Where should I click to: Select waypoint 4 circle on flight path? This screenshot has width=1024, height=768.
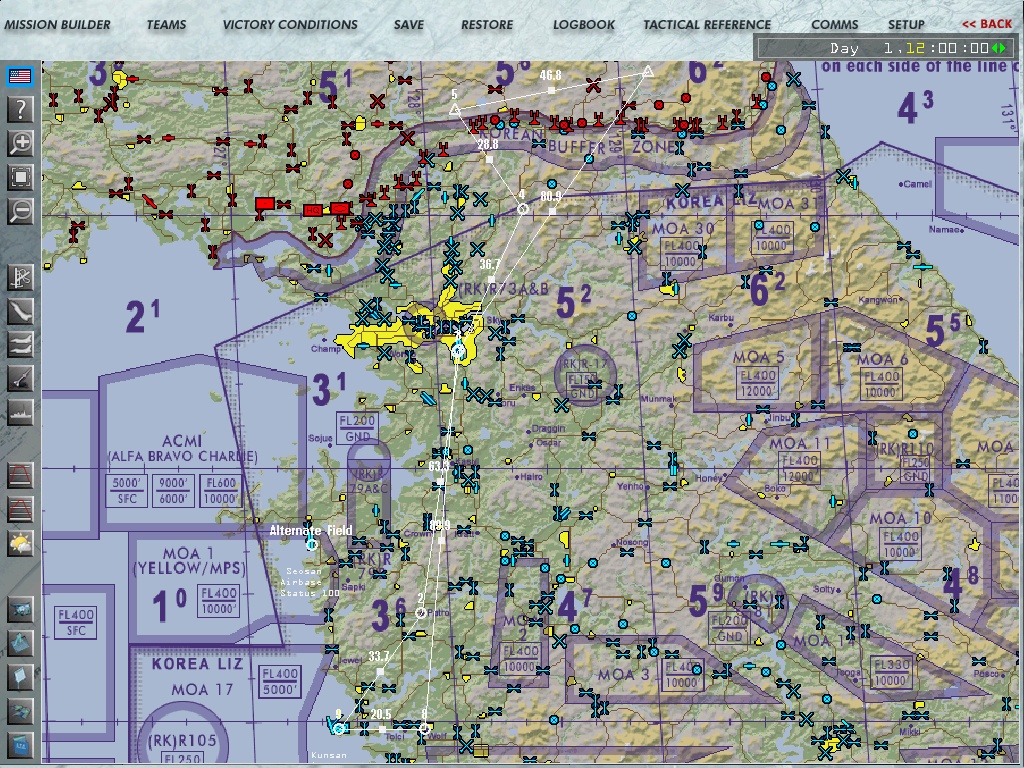(522, 209)
